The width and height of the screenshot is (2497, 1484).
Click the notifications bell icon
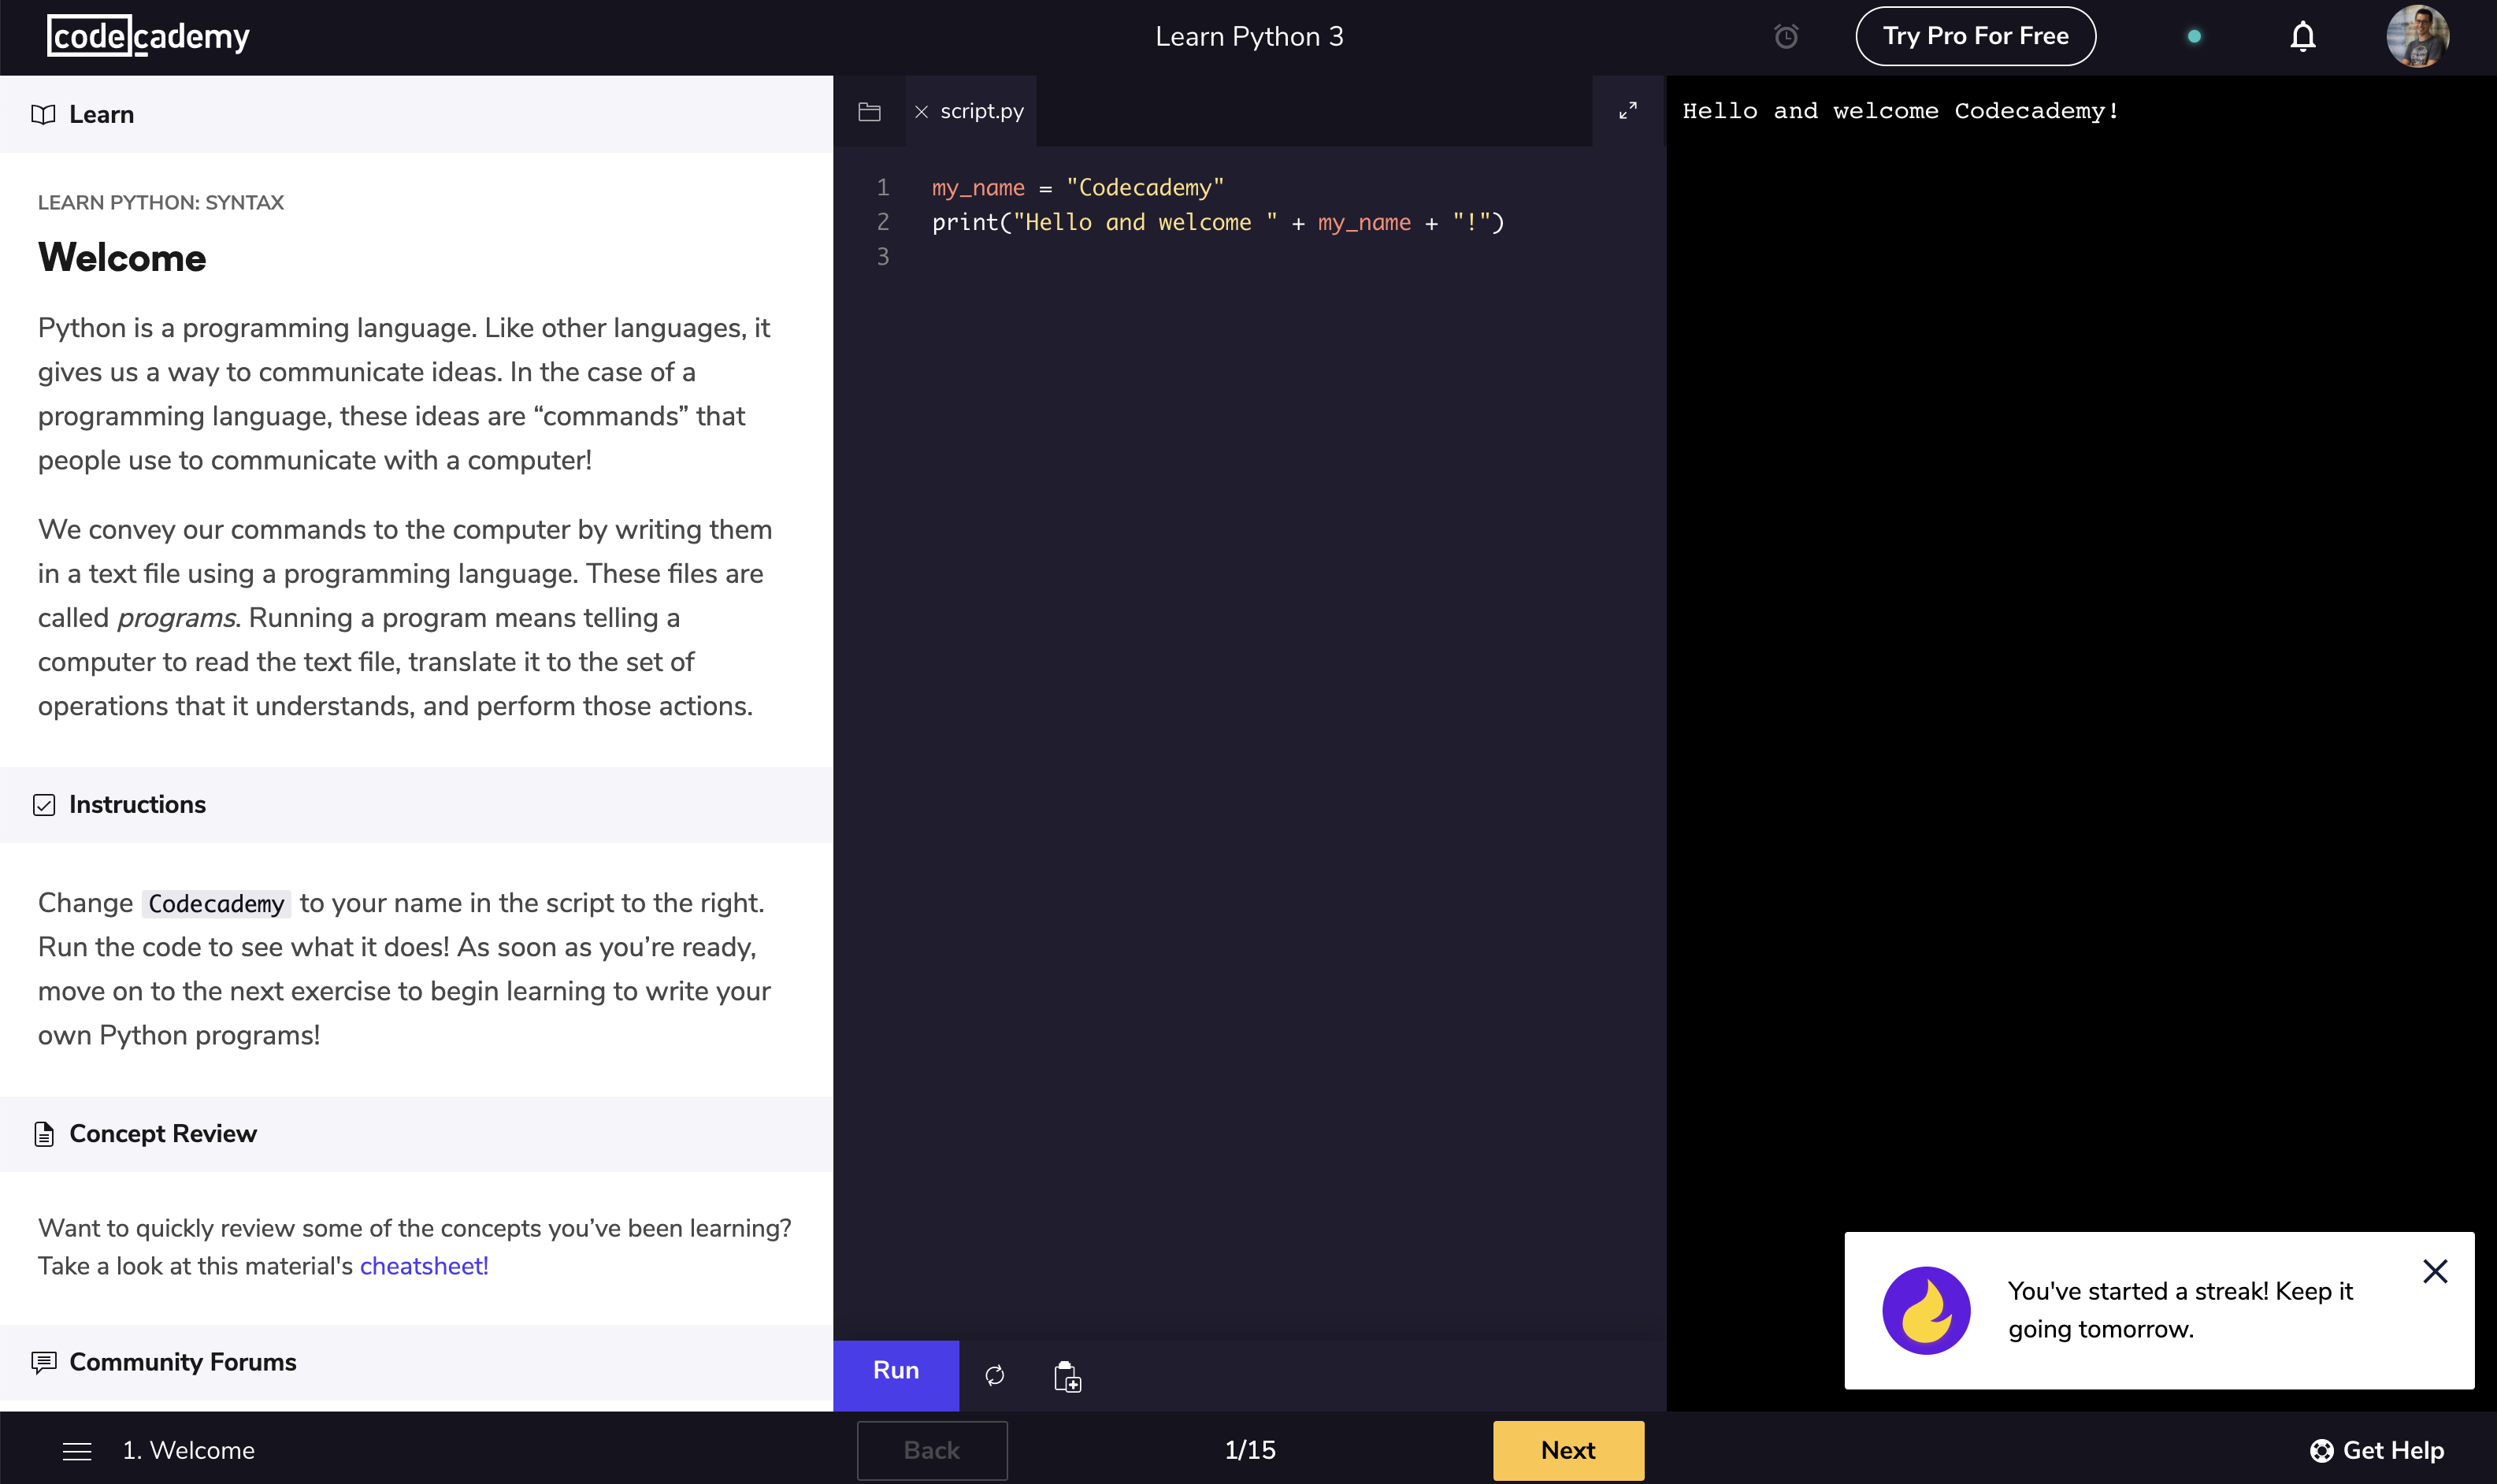click(2302, 37)
